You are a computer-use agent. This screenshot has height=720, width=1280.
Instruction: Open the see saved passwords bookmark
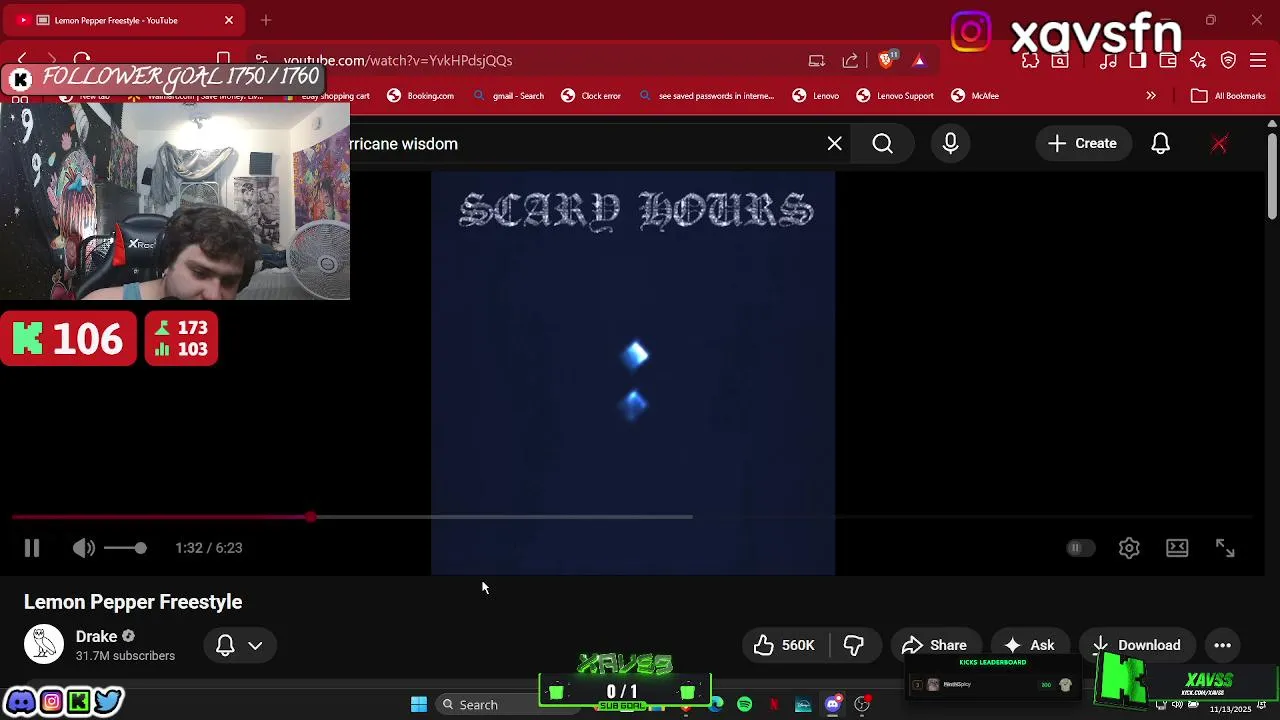click(x=707, y=96)
